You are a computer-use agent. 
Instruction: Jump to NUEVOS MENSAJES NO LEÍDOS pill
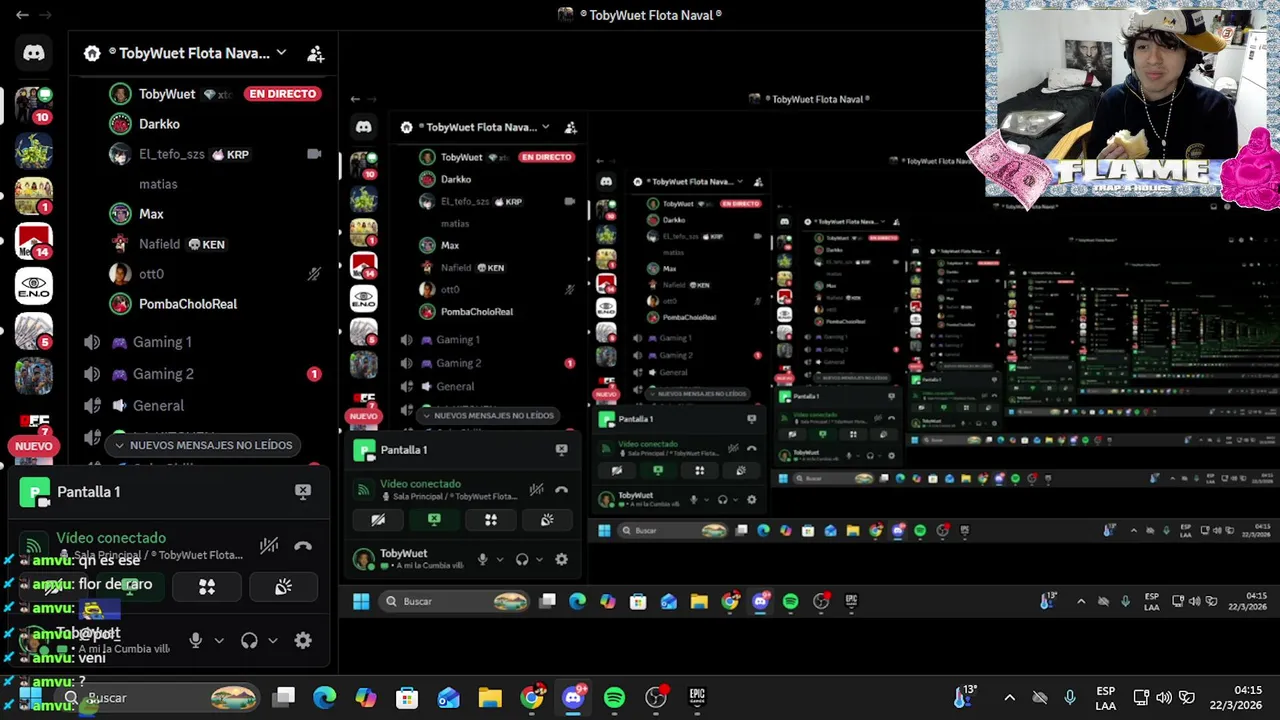[204, 445]
